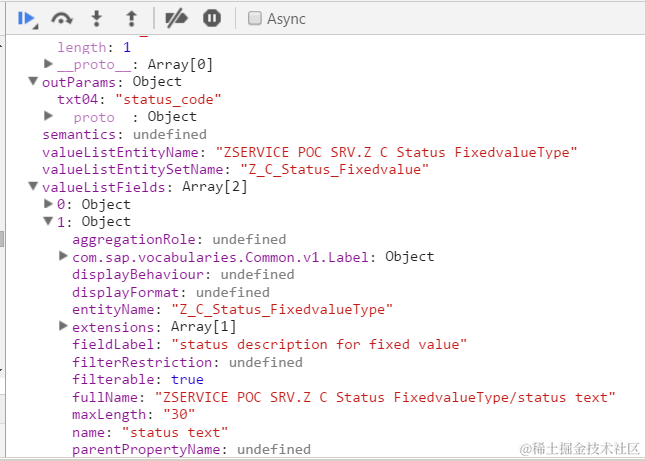
Task: Deactivate breakpoints icon
Action: click(176, 19)
